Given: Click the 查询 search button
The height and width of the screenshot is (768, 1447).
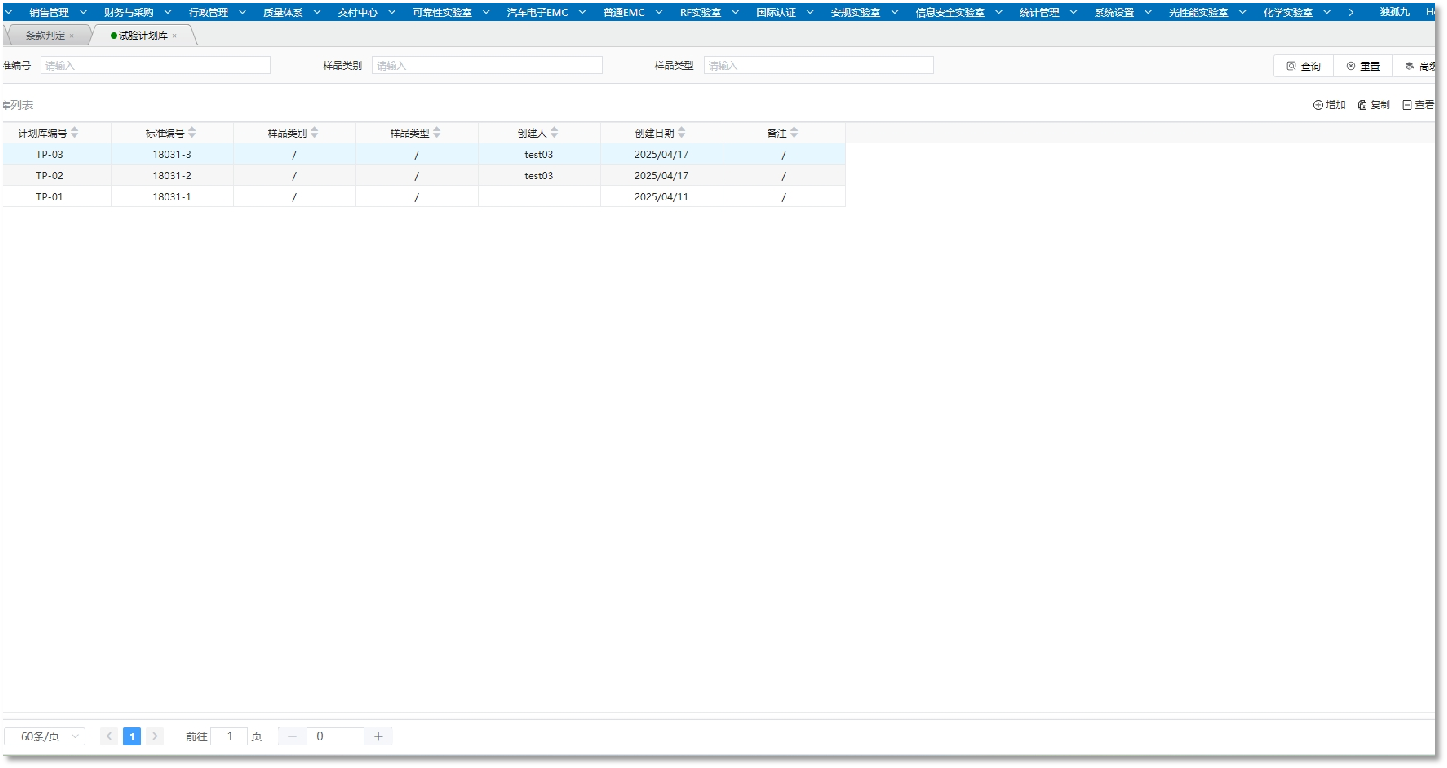Looking at the screenshot, I should tap(1303, 66).
